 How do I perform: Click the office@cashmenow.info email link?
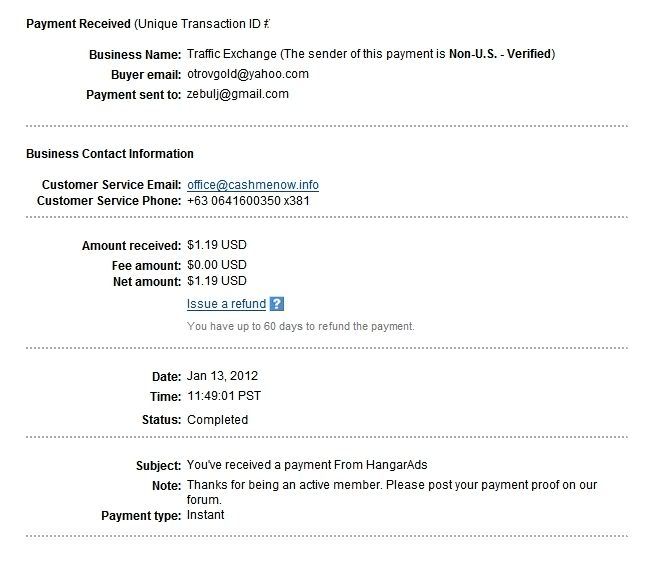253,185
